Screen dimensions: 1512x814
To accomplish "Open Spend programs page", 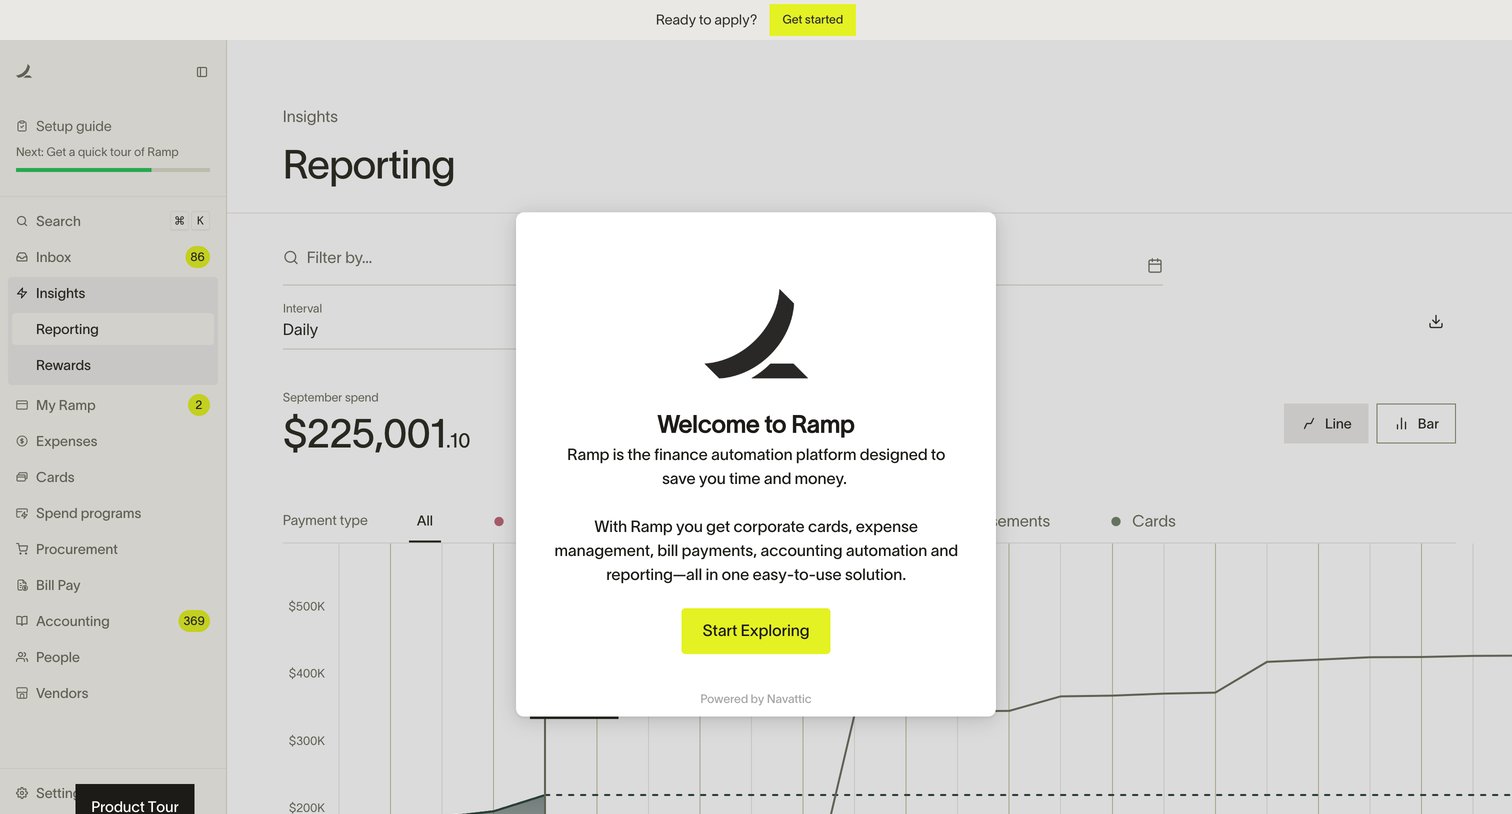I will [88, 513].
